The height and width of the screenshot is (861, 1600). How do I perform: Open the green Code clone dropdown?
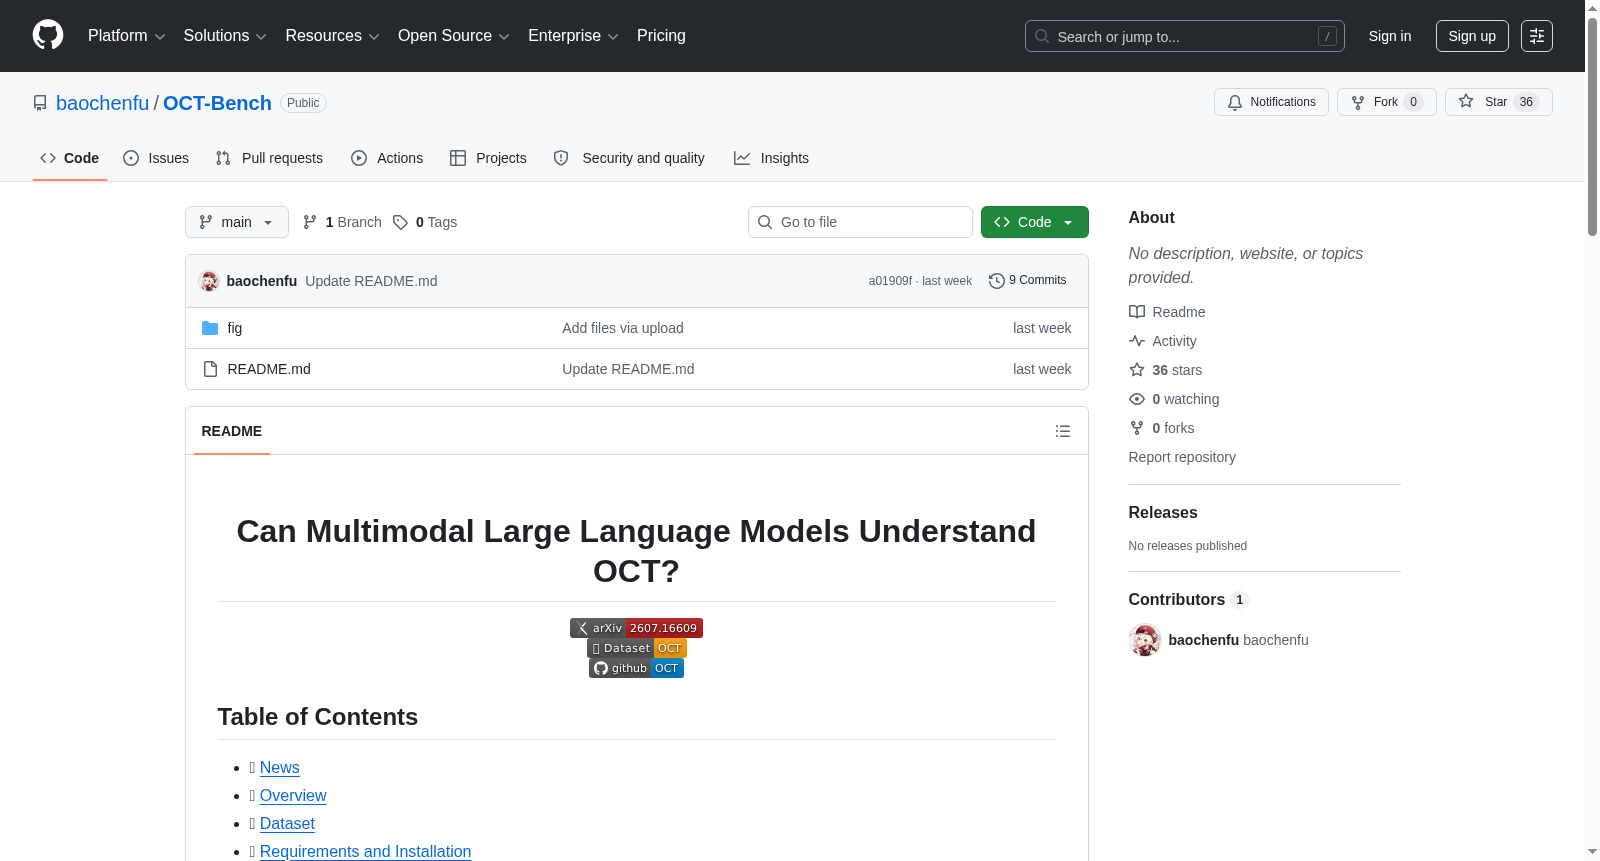point(1034,222)
